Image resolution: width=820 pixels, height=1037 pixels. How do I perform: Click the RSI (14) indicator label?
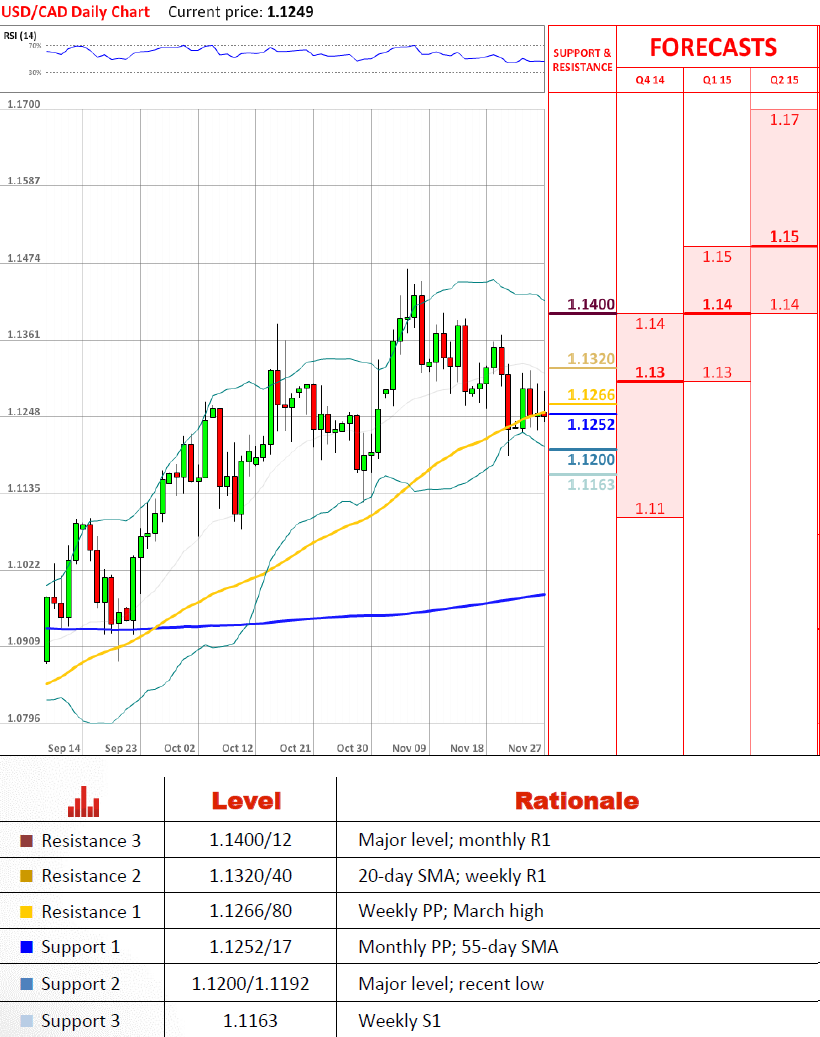click(20, 35)
